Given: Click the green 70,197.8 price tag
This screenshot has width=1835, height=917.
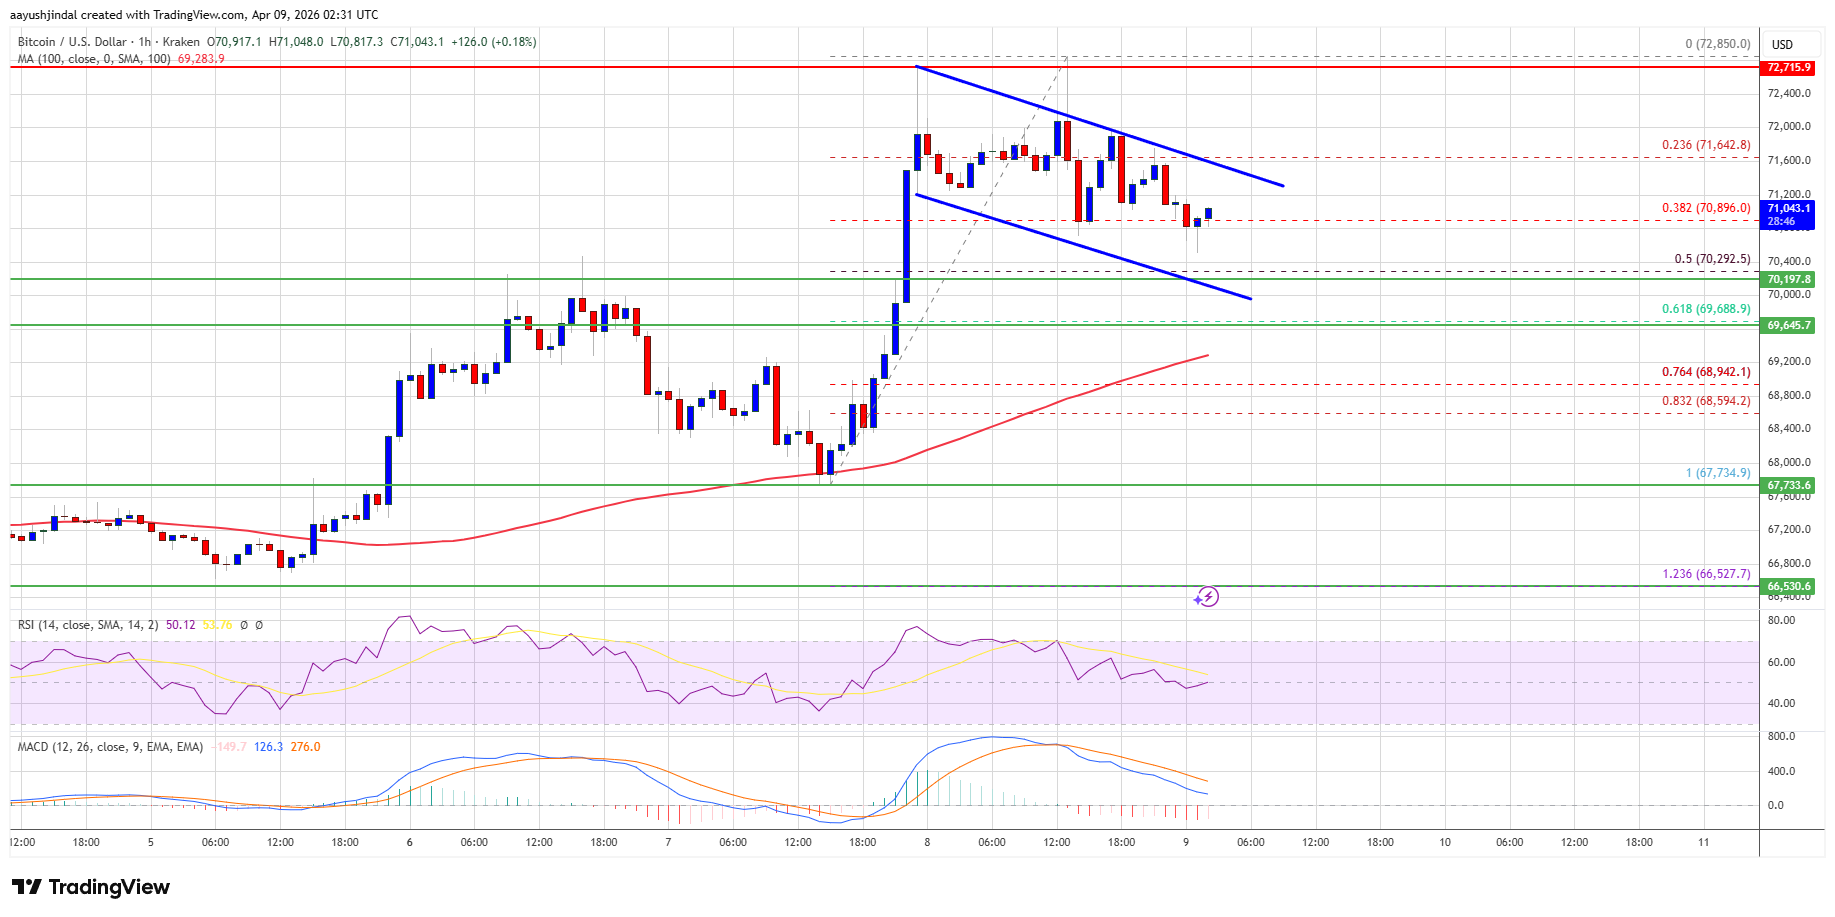Looking at the screenshot, I should click(1788, 279).
